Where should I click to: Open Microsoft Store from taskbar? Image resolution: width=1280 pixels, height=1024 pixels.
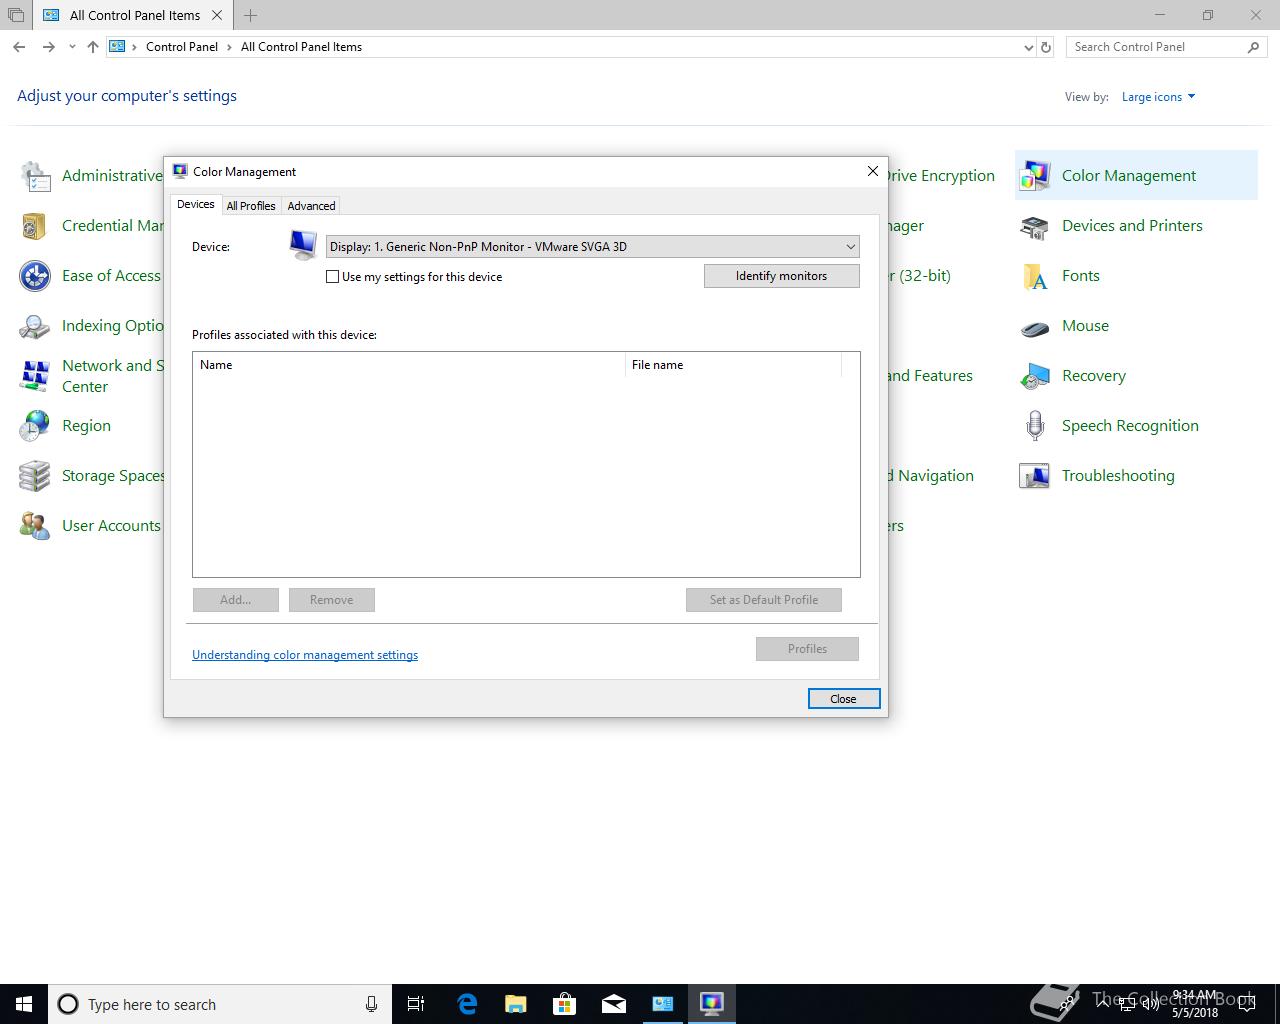tap(565, 1004)
